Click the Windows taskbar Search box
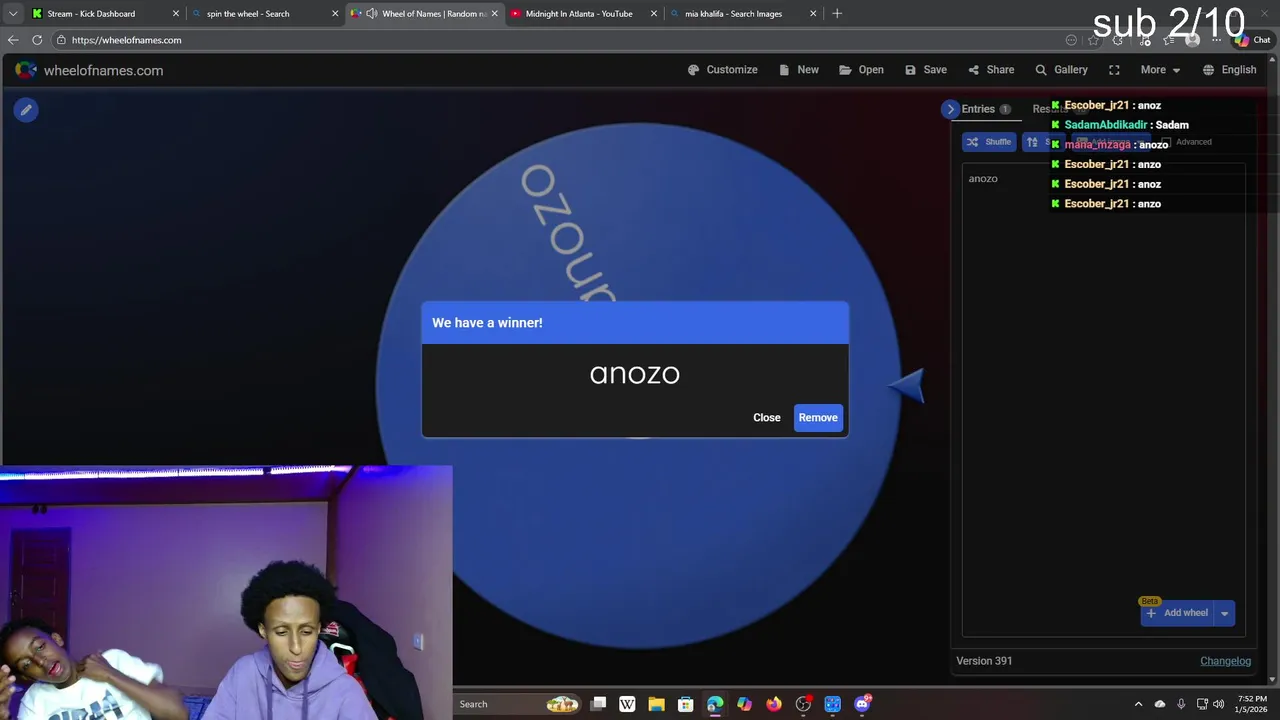1280x720 pixels. click(515, 704)
